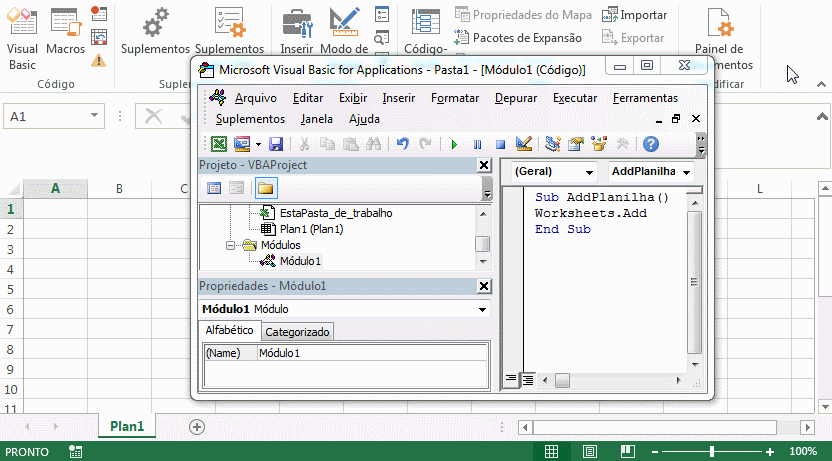Click the blue Help question mark icon
This screenshot has width=832, height=461.
click(x=650, y=144)
